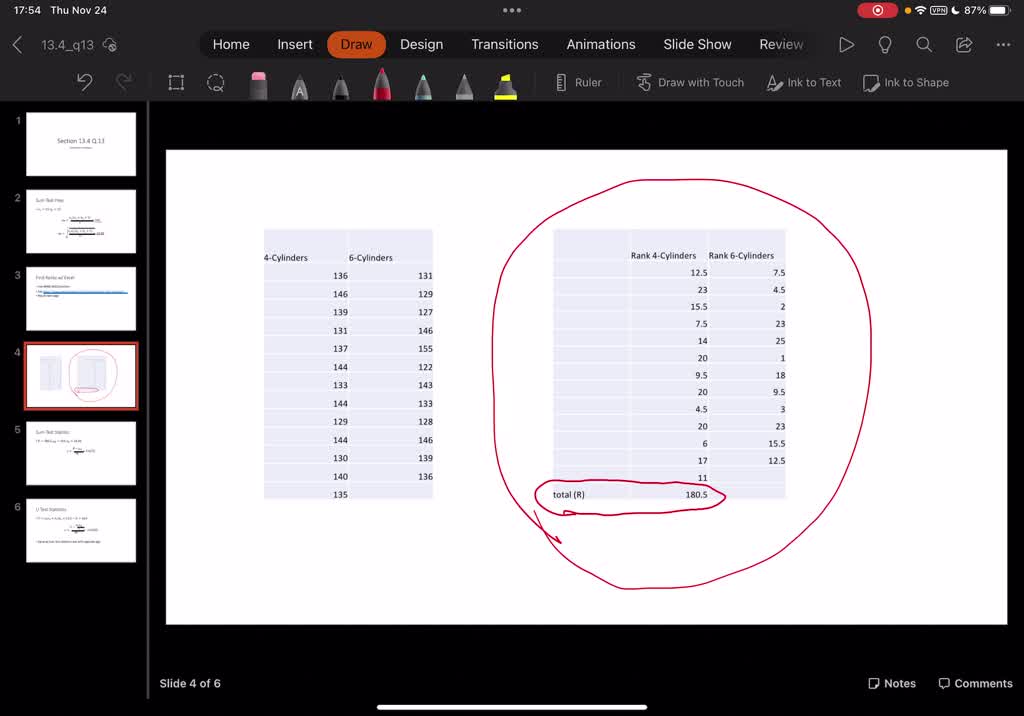Redo the last action
Image resolution: width=1024 pixels, height=716 pixels.
coord(123,82)
